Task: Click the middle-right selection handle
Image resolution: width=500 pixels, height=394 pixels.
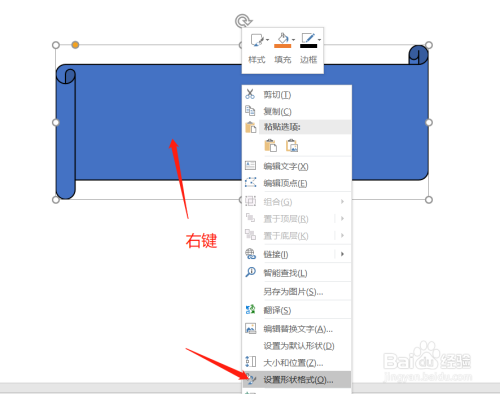Action: 429,122
